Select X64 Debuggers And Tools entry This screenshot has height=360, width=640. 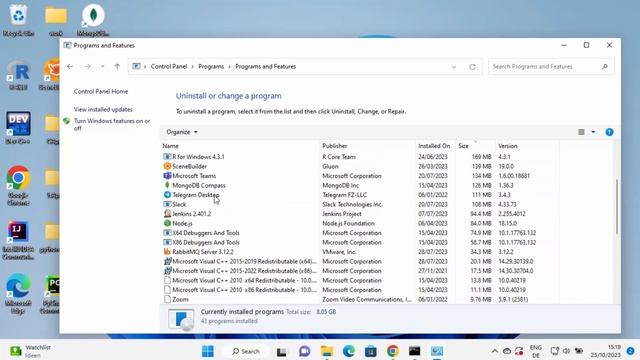[x=206, y=233]
